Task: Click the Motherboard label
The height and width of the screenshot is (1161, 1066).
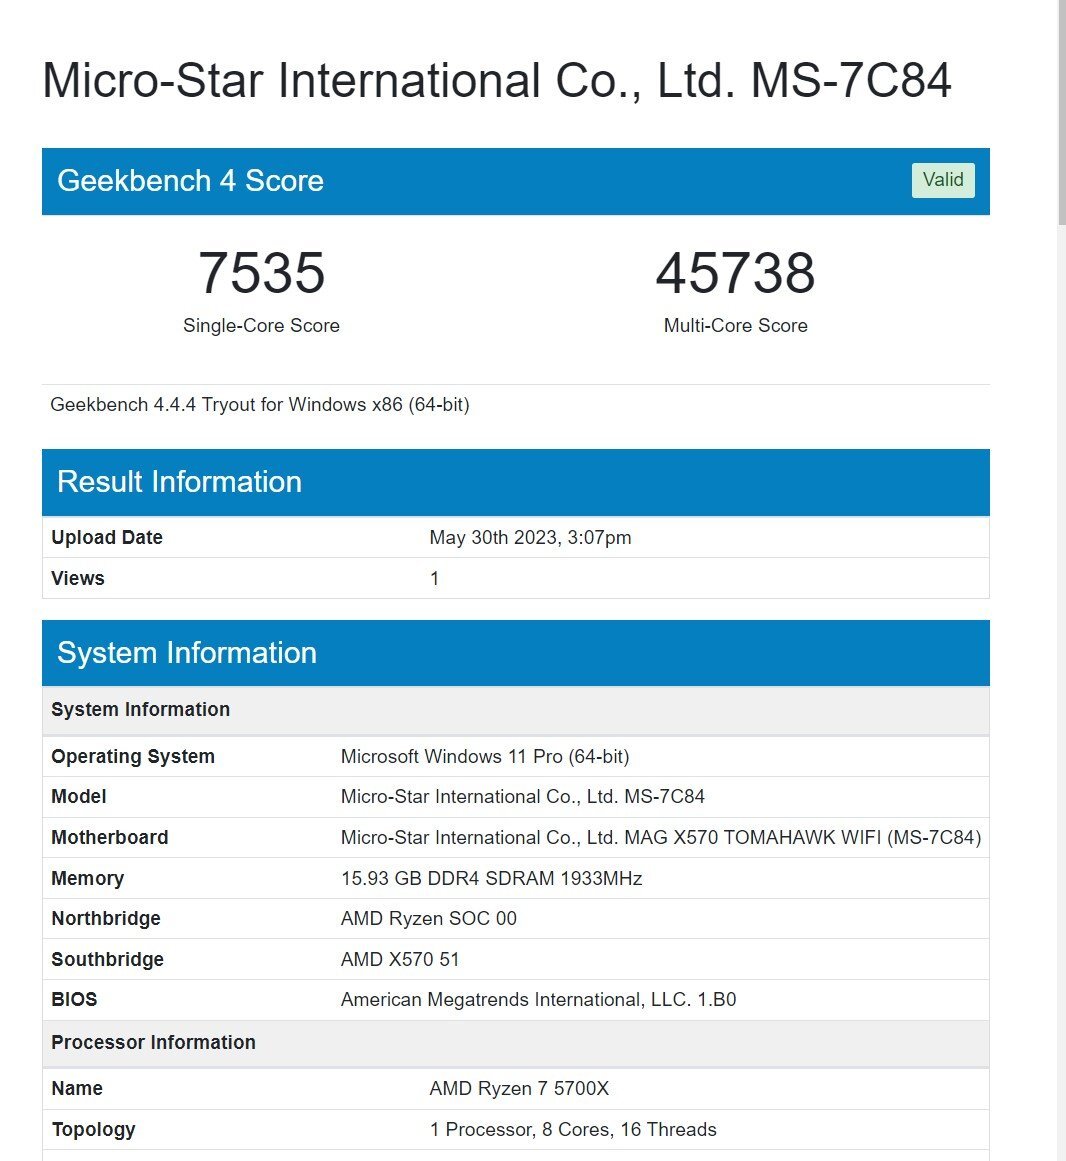Action: 110,837
